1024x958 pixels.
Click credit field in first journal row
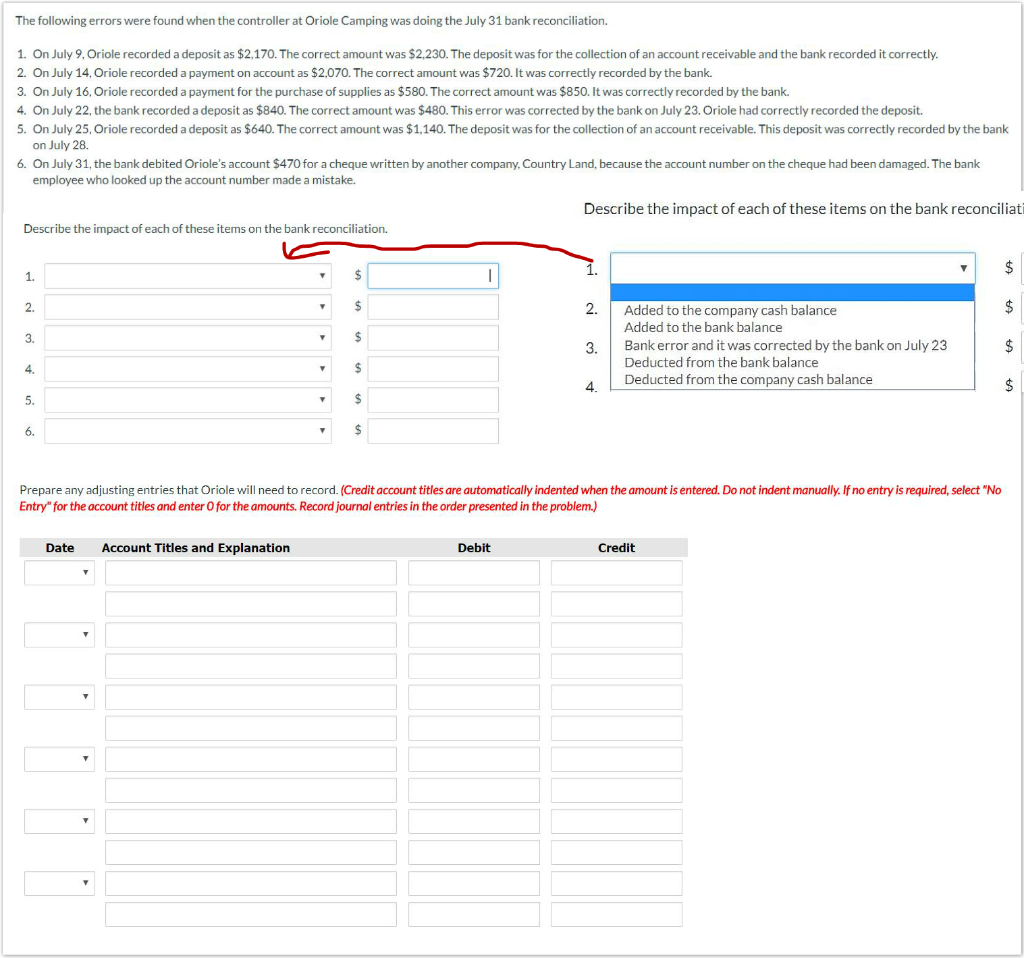click(616, 573)
